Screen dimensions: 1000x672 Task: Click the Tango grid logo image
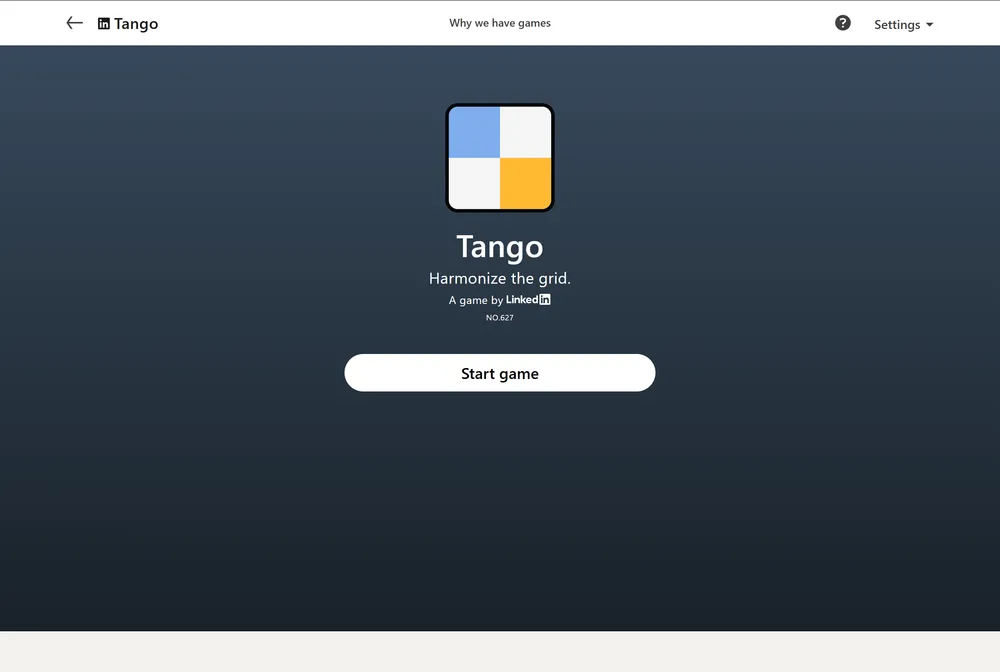(x=499, y=157)
